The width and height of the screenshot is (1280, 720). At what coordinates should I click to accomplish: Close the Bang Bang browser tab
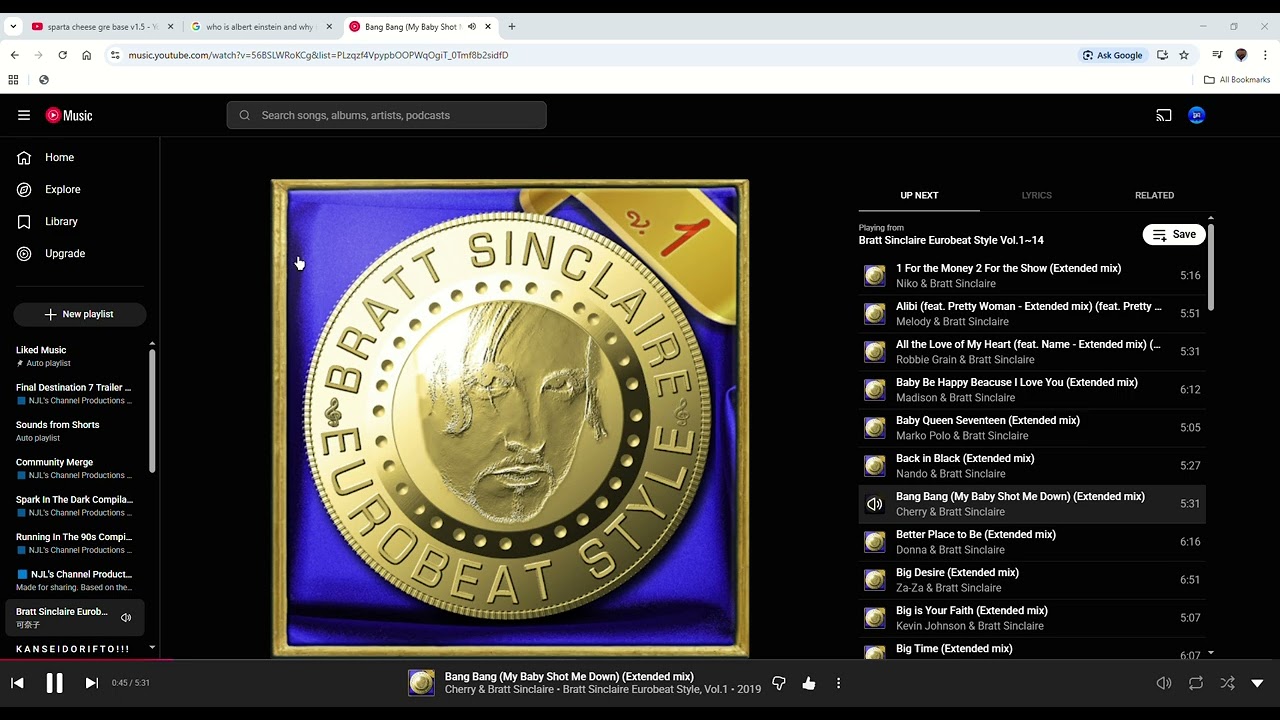coord(488,27)
